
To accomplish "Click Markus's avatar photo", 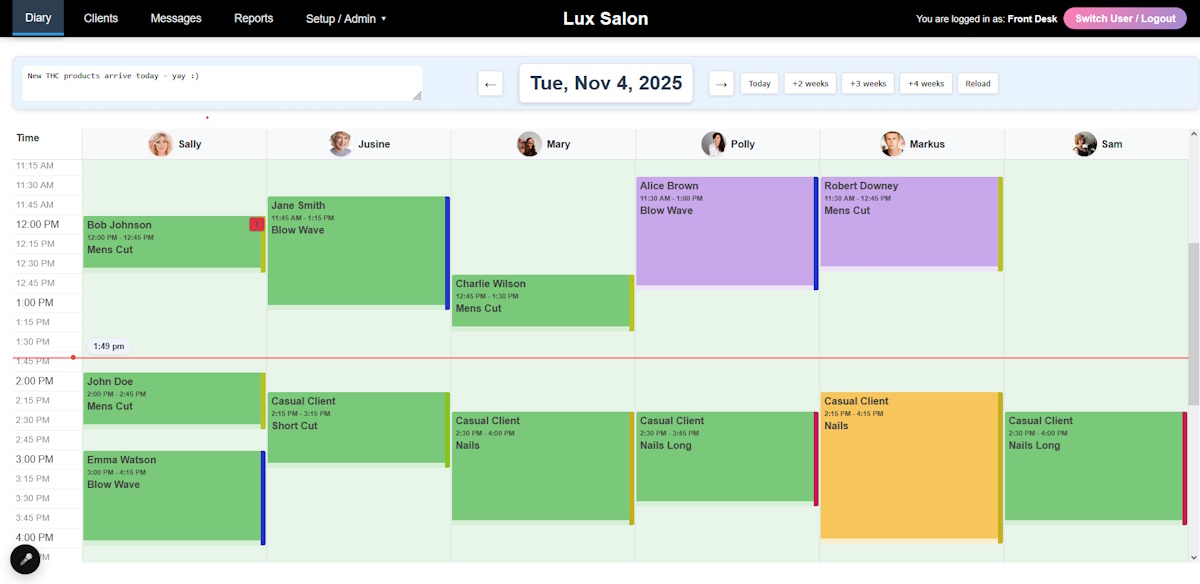I will (892, 144).
